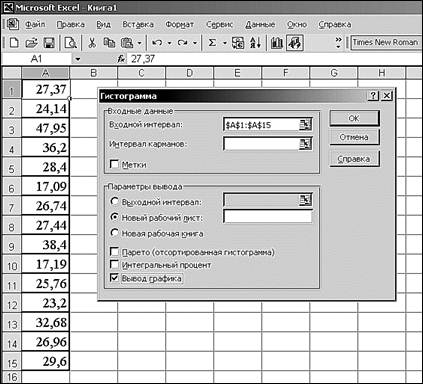This screenshot has width=423, height=384.
Task: Click the Save diskette toolbar icon
Action: coord(49,43)
